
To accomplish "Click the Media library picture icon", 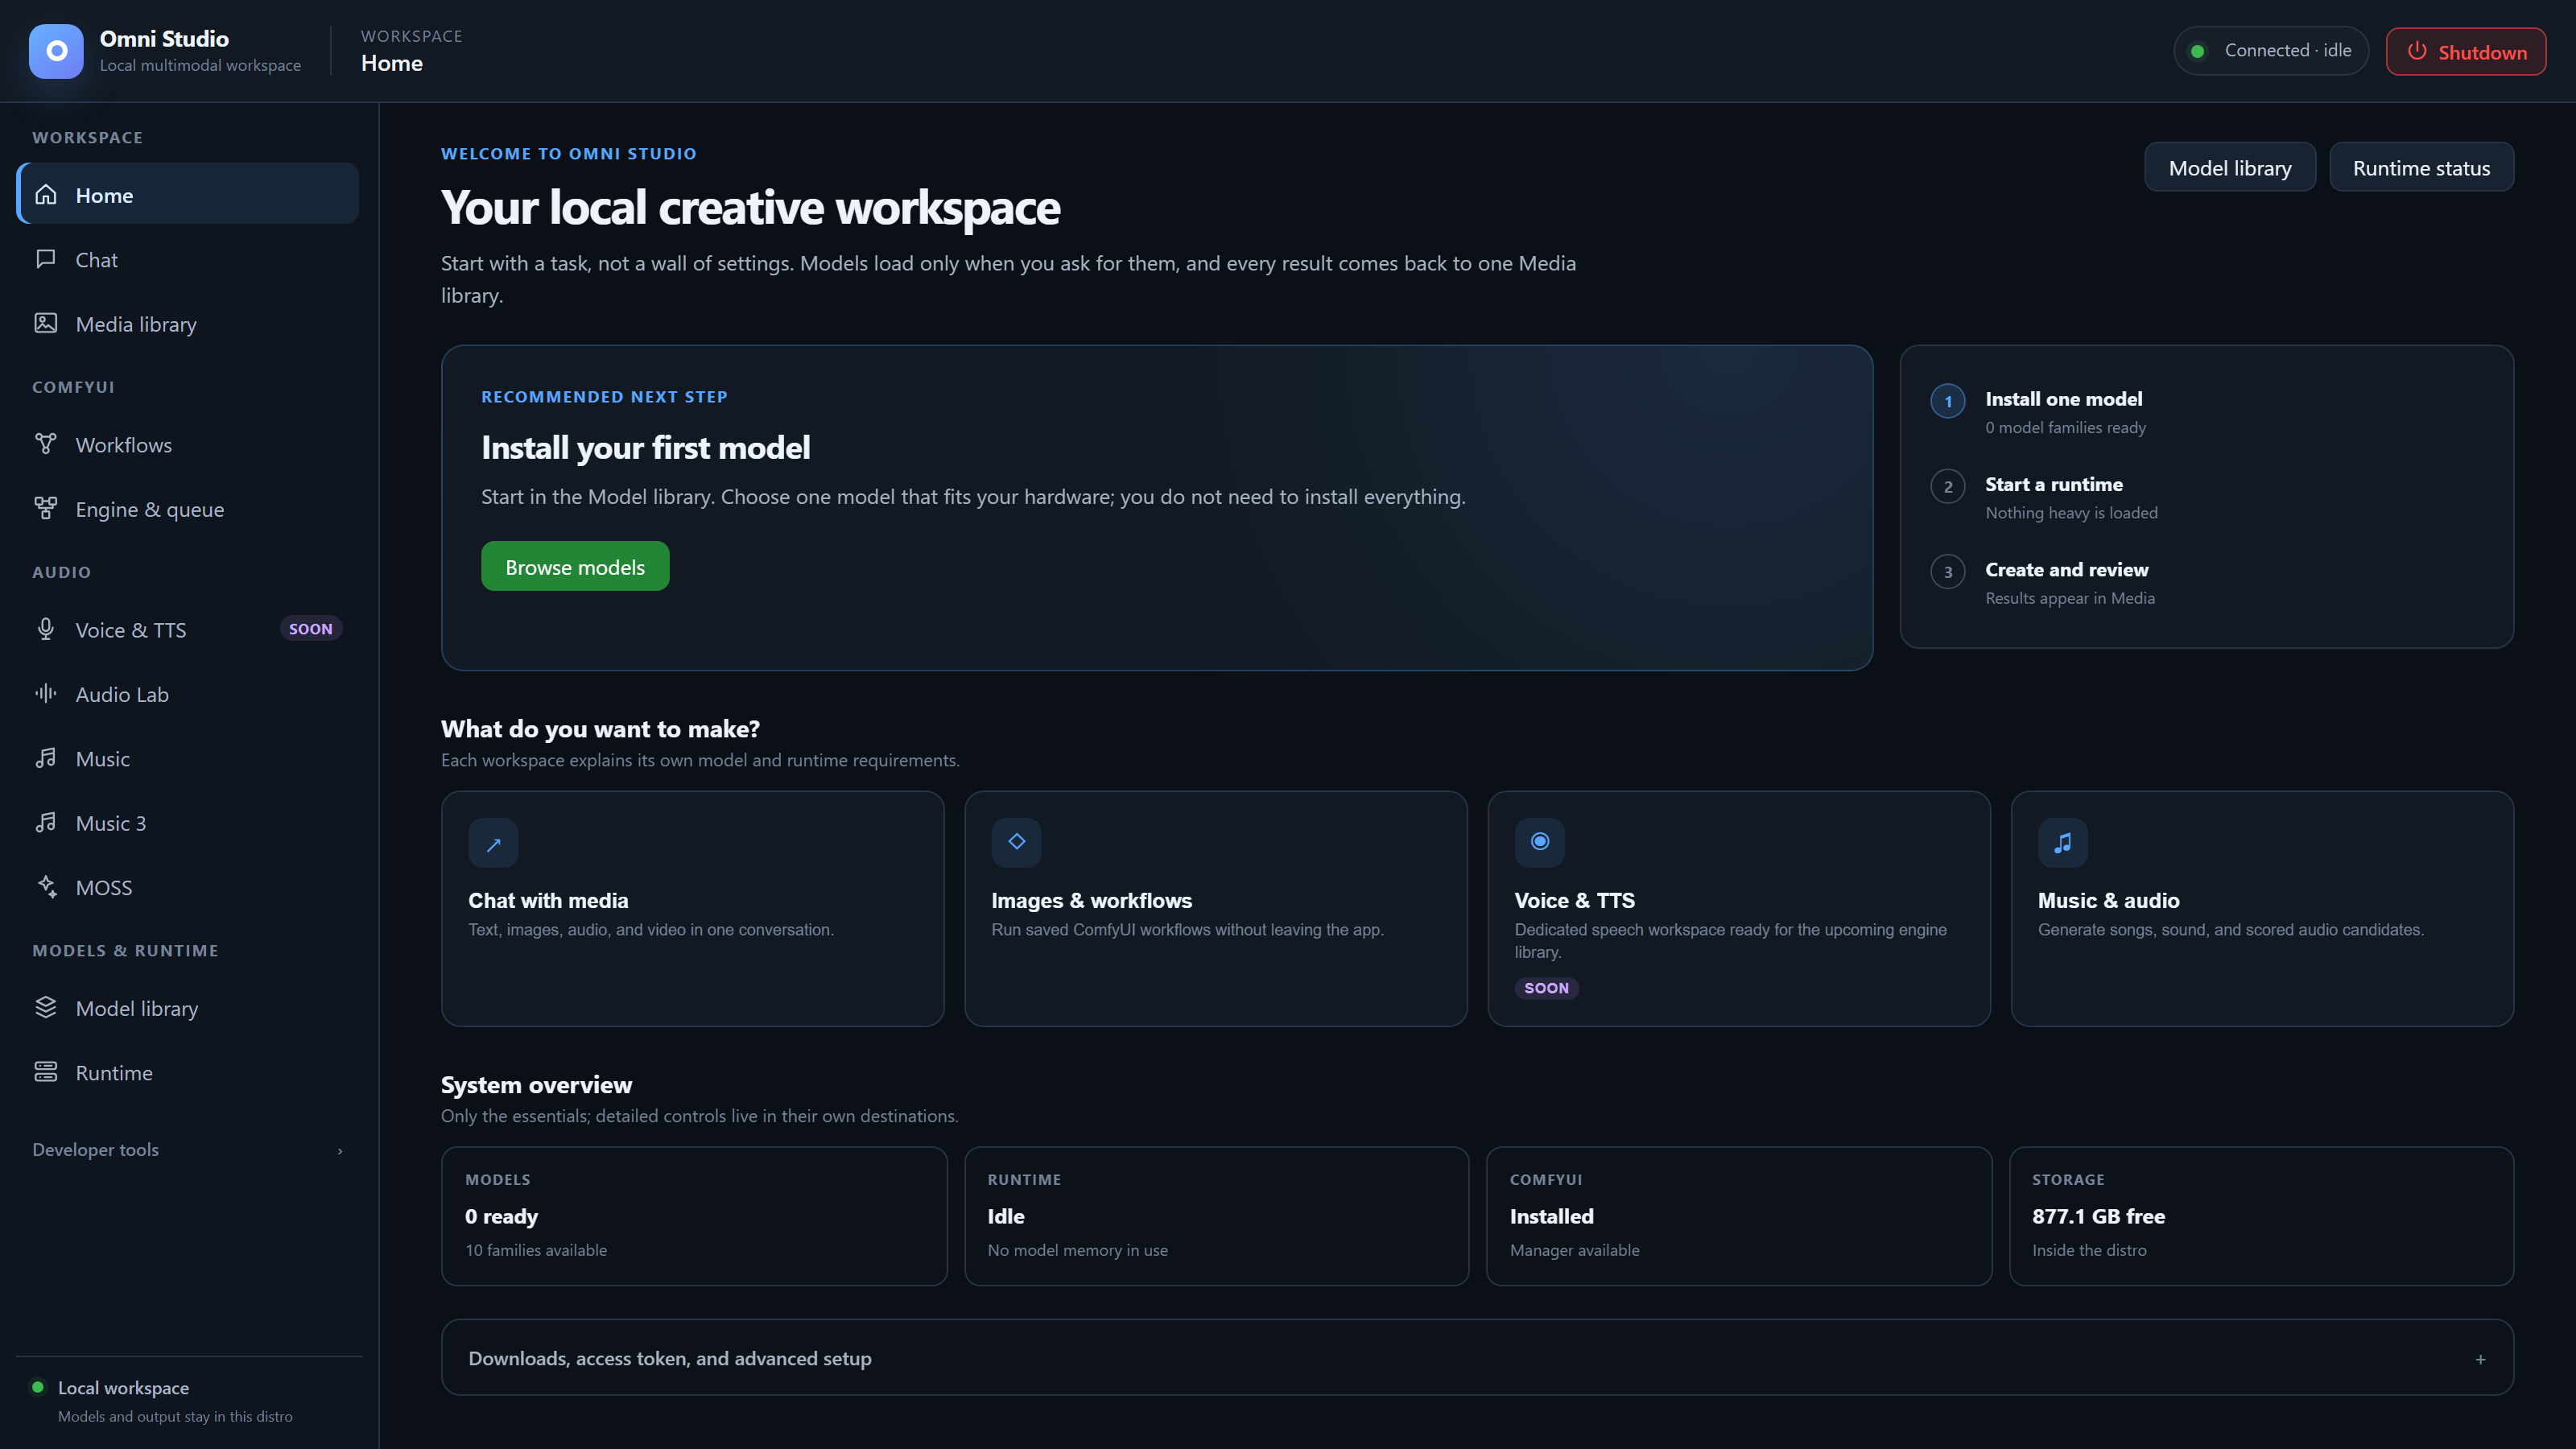I will coord(46,323).
